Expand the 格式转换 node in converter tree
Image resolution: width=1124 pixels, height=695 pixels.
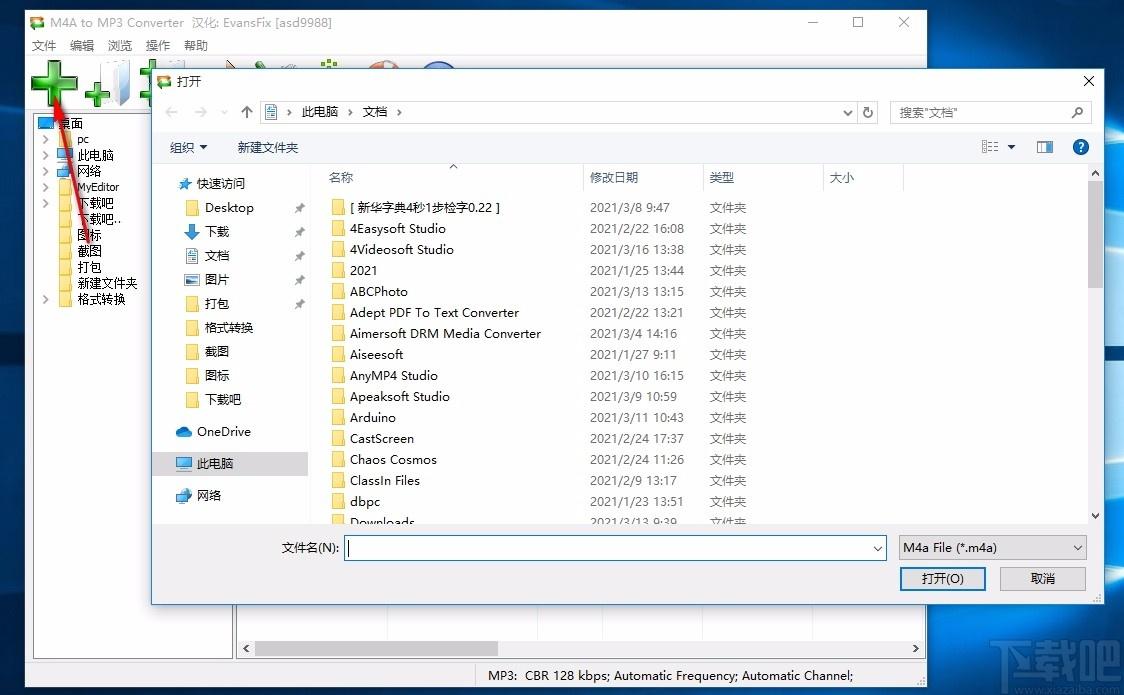click(45, 299)
